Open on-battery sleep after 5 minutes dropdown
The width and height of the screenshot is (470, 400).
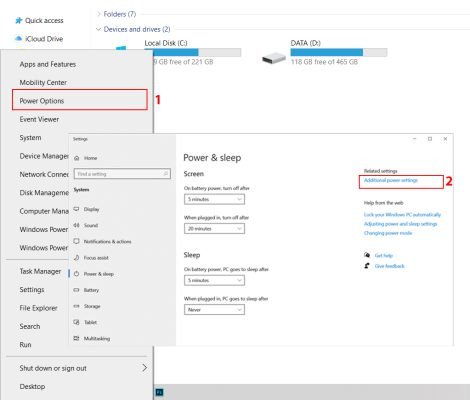pyautogui.click(x=214, y=280)
